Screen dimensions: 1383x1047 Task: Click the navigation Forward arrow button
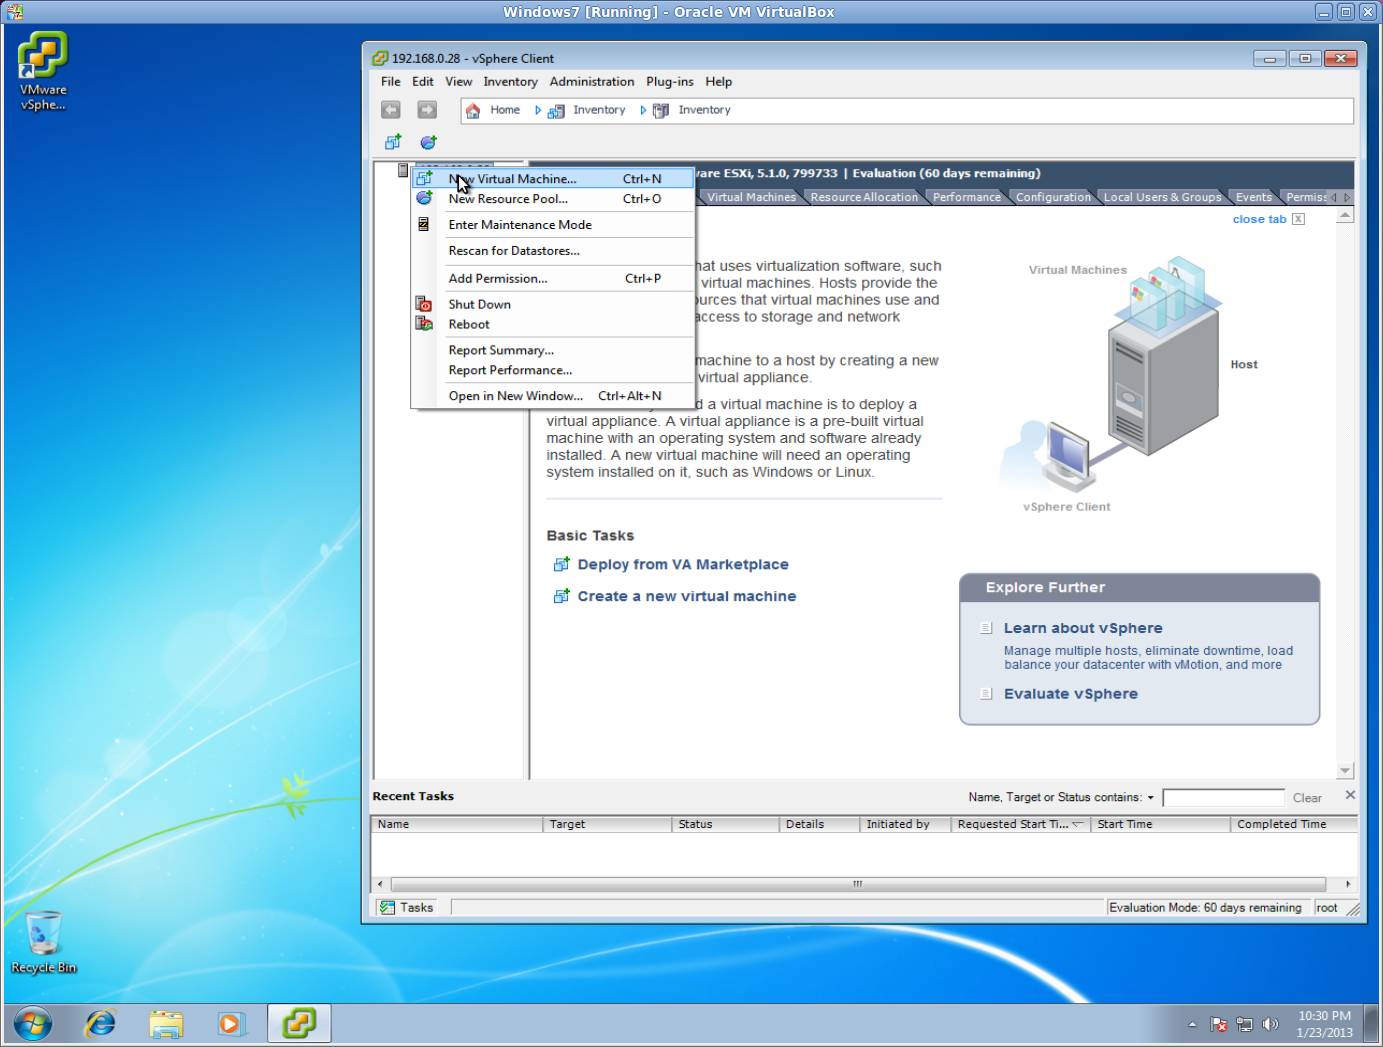click(x=427, y=110)
